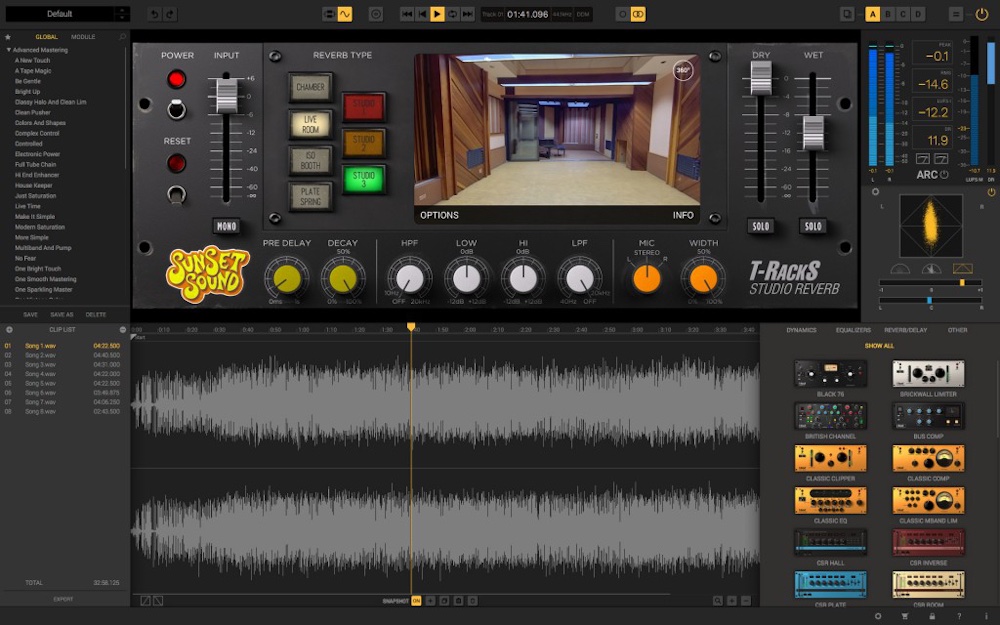This screenshot has height=625, width=1000.
Task: Click the zoom magnifier below the waveform
Action: pos(716,601)
